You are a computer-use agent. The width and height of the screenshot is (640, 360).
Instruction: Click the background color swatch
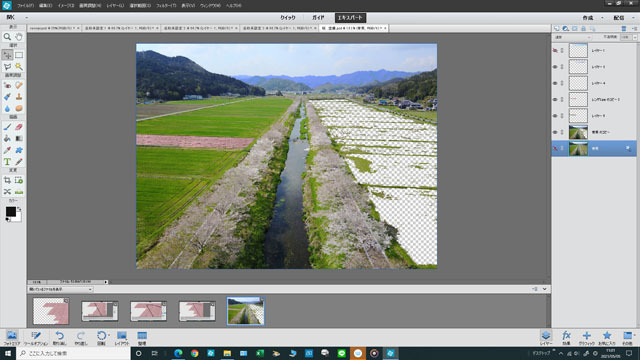pos(18,217)
